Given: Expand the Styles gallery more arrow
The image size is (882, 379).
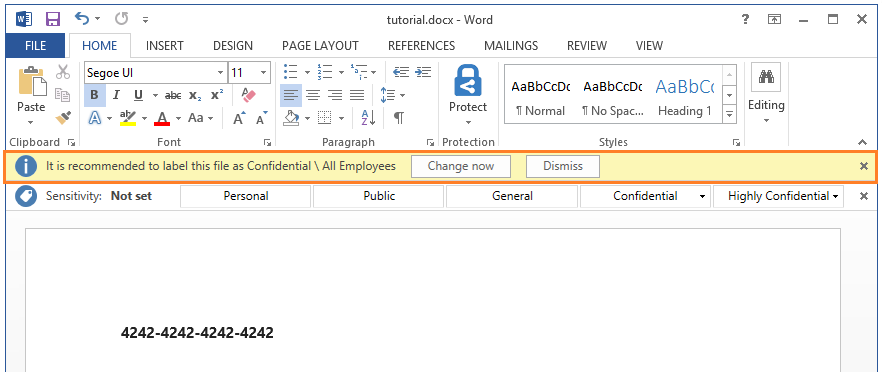Looking at the screenshot, I should pos(730,113).
